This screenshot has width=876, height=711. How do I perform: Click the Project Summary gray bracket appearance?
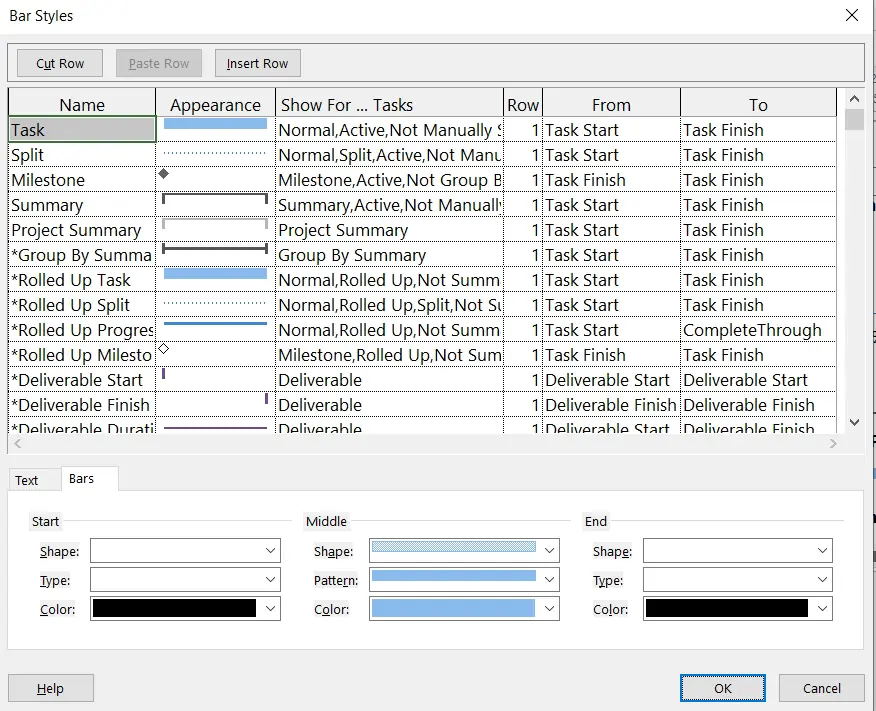[215, 224]
